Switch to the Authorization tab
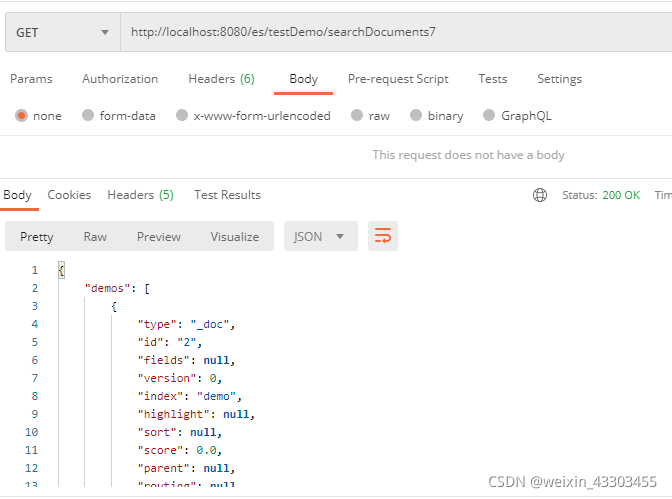 click(x=120, y=79)
